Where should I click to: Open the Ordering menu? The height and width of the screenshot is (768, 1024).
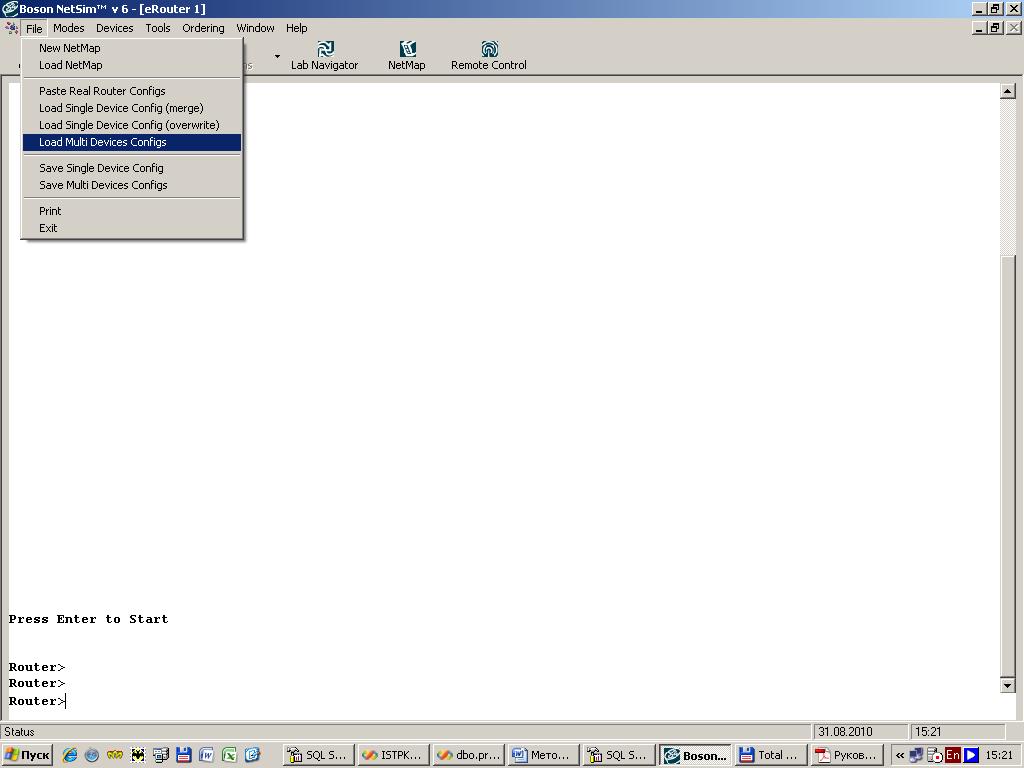coord(203,28)
